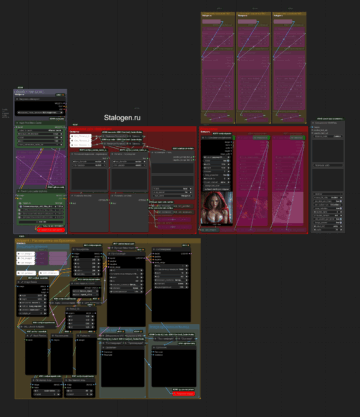Click the Stalogen.ru title text
The image size is (360, 417).
point(122,118)
